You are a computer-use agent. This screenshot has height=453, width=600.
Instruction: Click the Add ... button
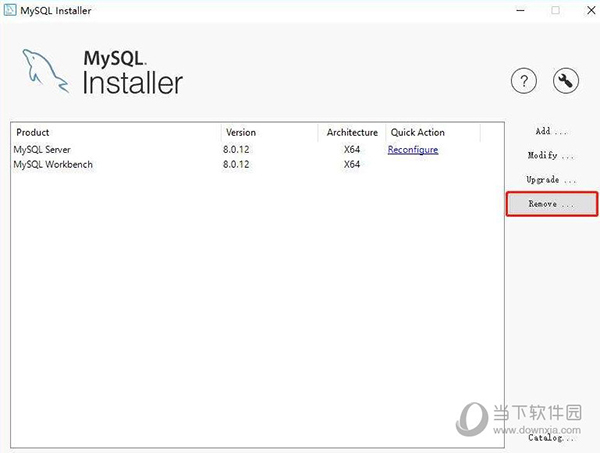pos(551,131)
